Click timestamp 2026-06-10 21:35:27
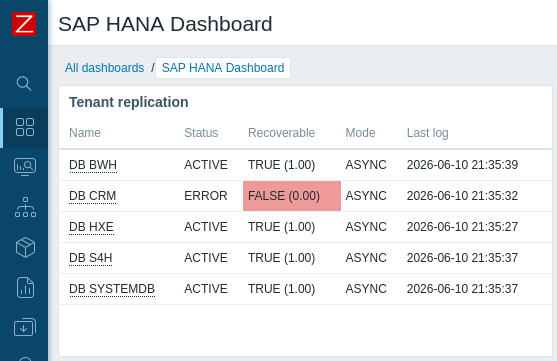This screenshot has height=361, width=557. tap(462, 227)
